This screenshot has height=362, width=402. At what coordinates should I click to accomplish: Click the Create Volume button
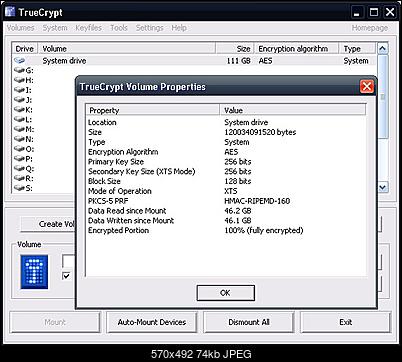[48, 224]
